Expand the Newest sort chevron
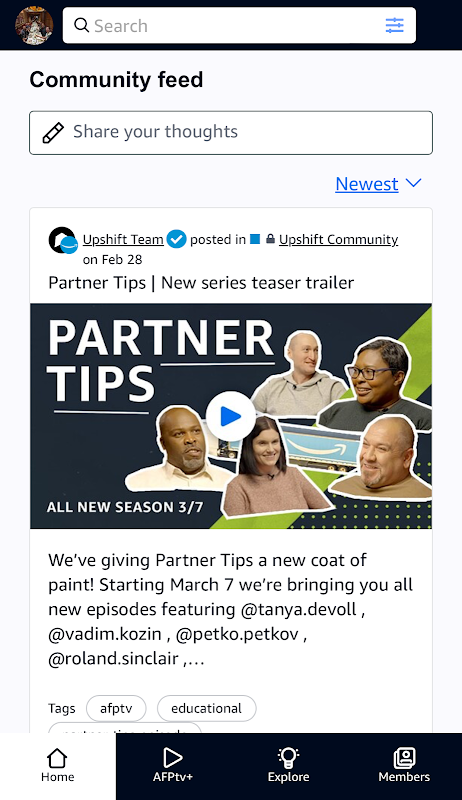The image size is (462, 800). (414, 183)
